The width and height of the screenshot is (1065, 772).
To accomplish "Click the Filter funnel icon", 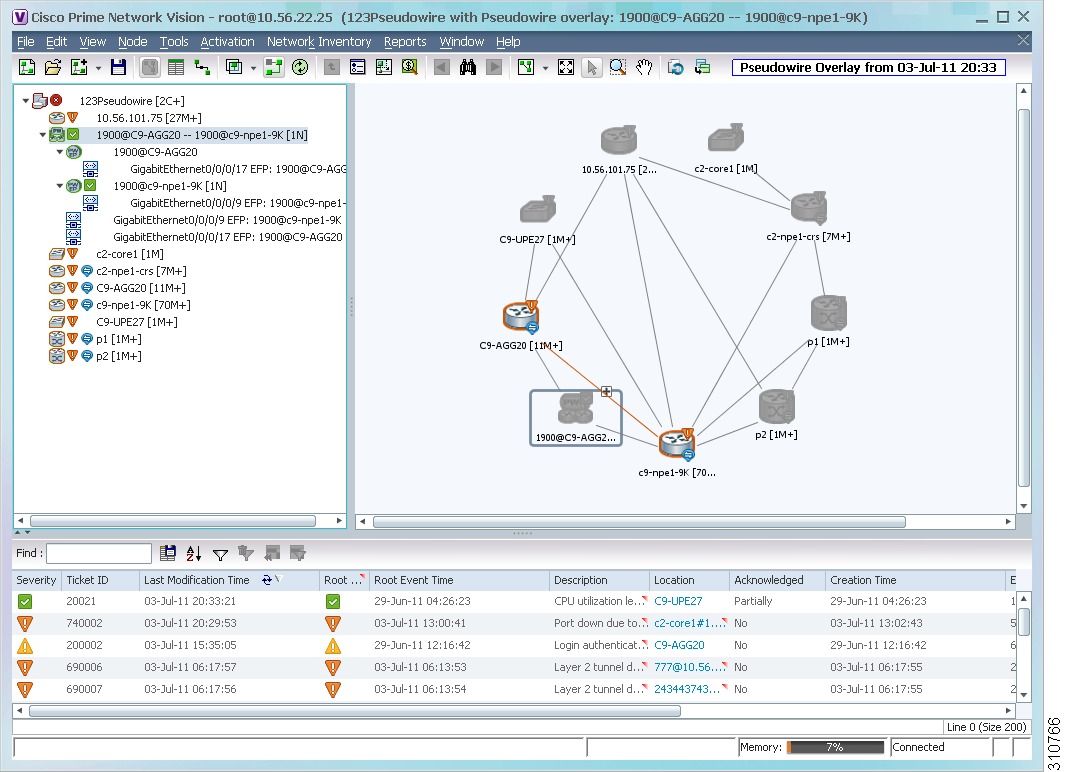I will (220, 555).
